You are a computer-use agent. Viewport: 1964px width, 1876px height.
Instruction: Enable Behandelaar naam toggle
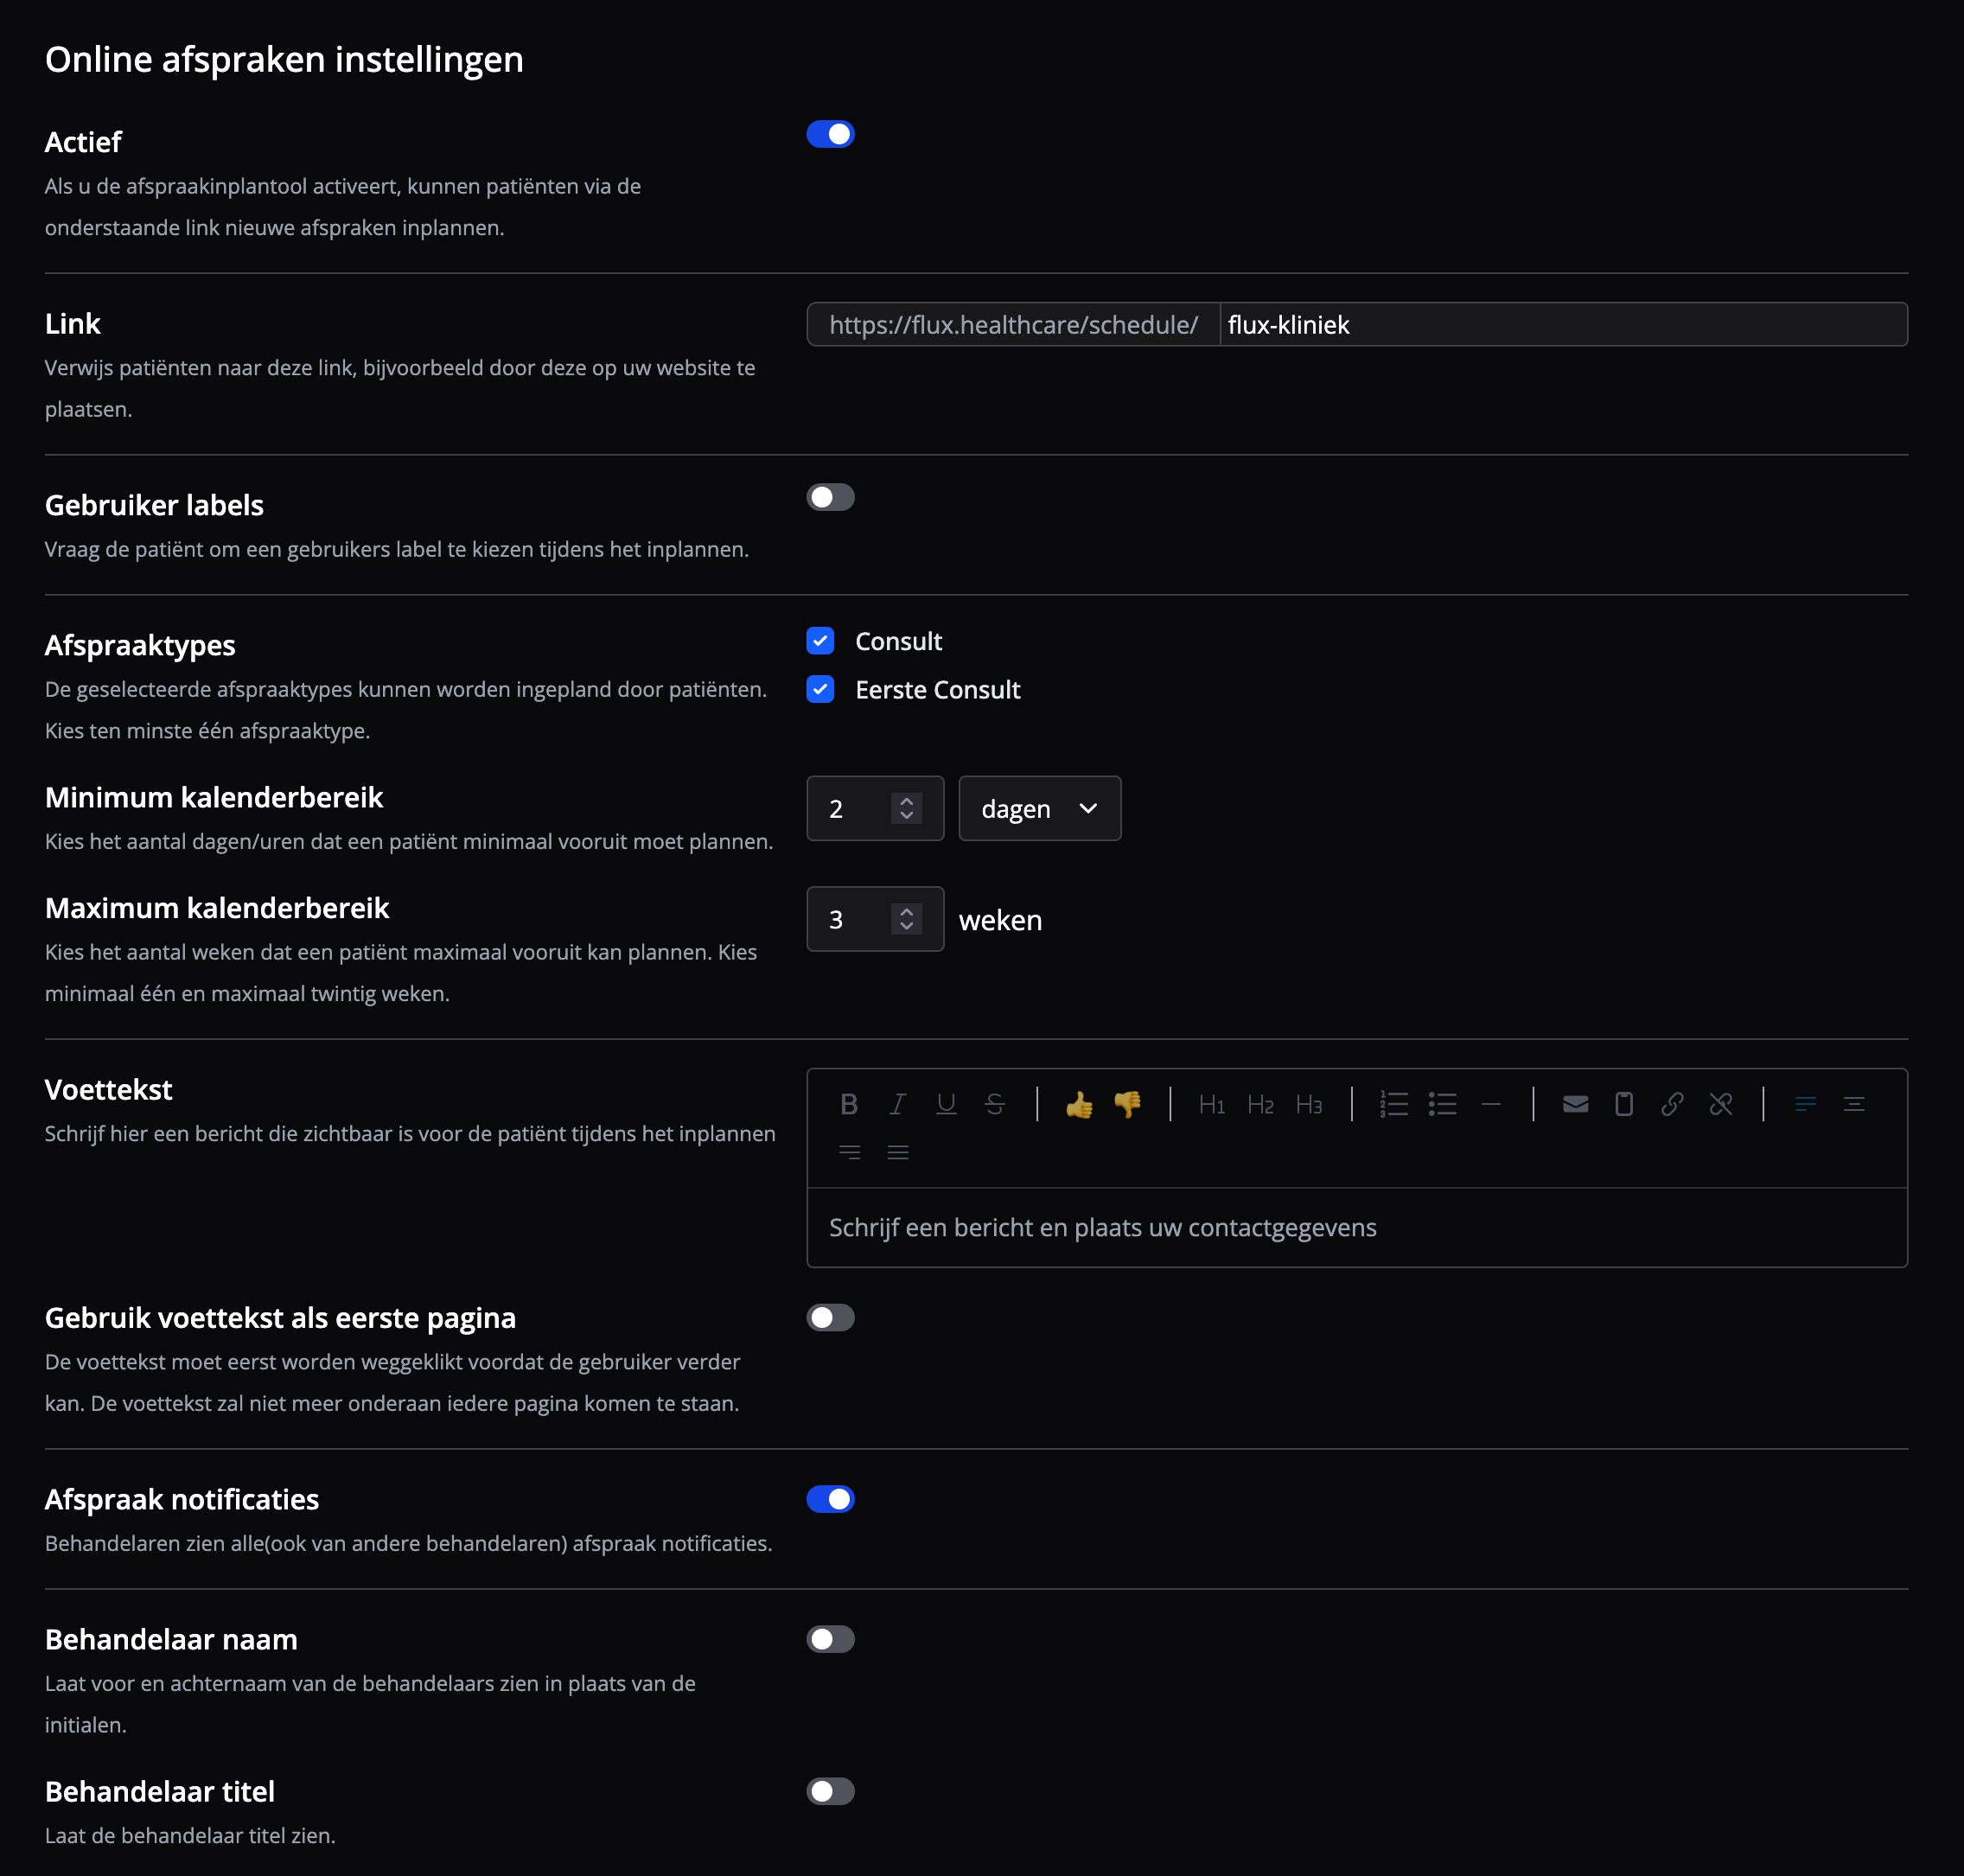click(x=830, y=1639)
